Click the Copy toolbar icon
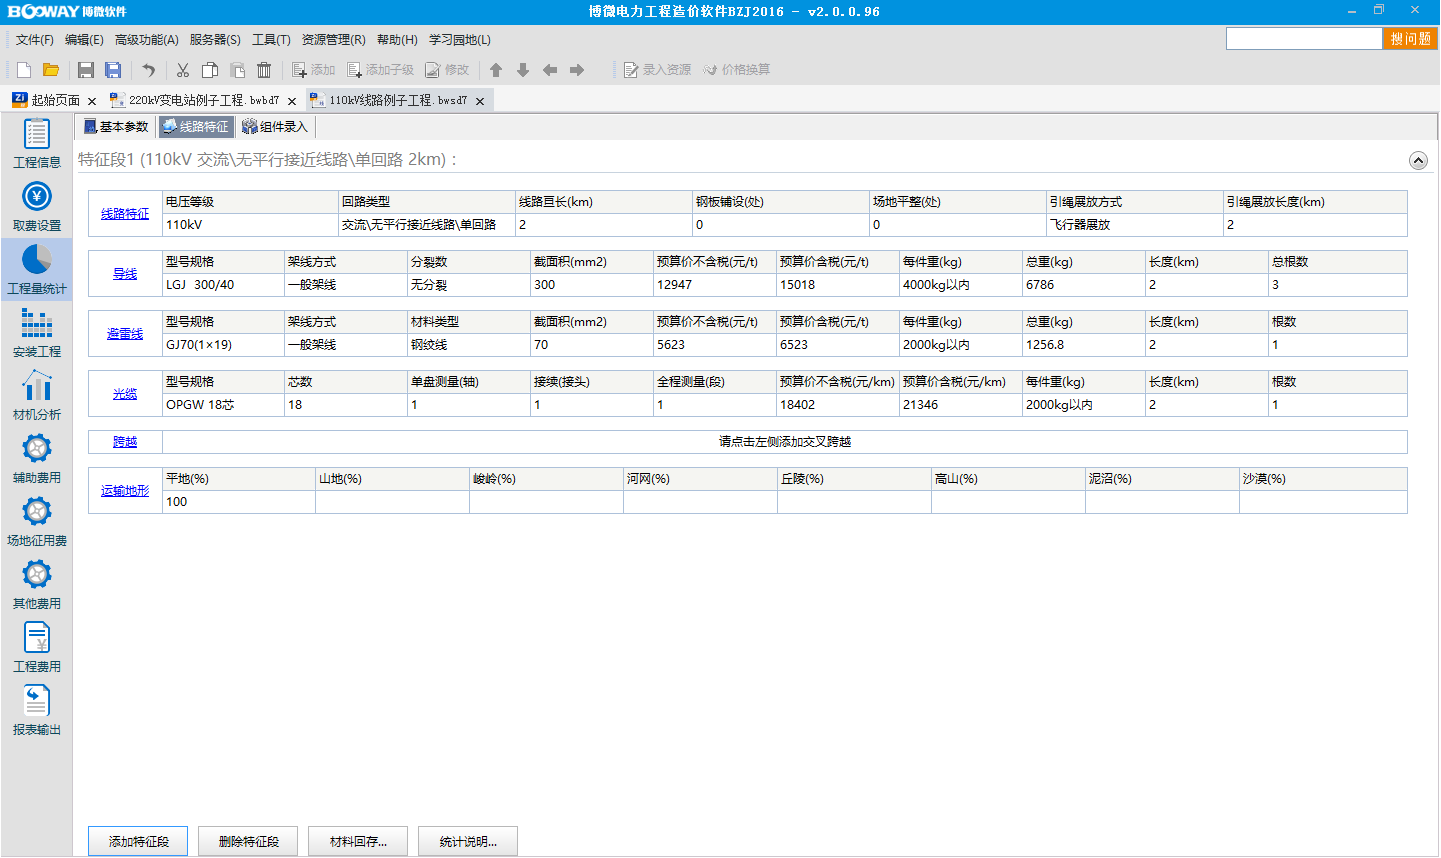The width and height of the screenshot is (1441, 858). click(x=210, y=70)
